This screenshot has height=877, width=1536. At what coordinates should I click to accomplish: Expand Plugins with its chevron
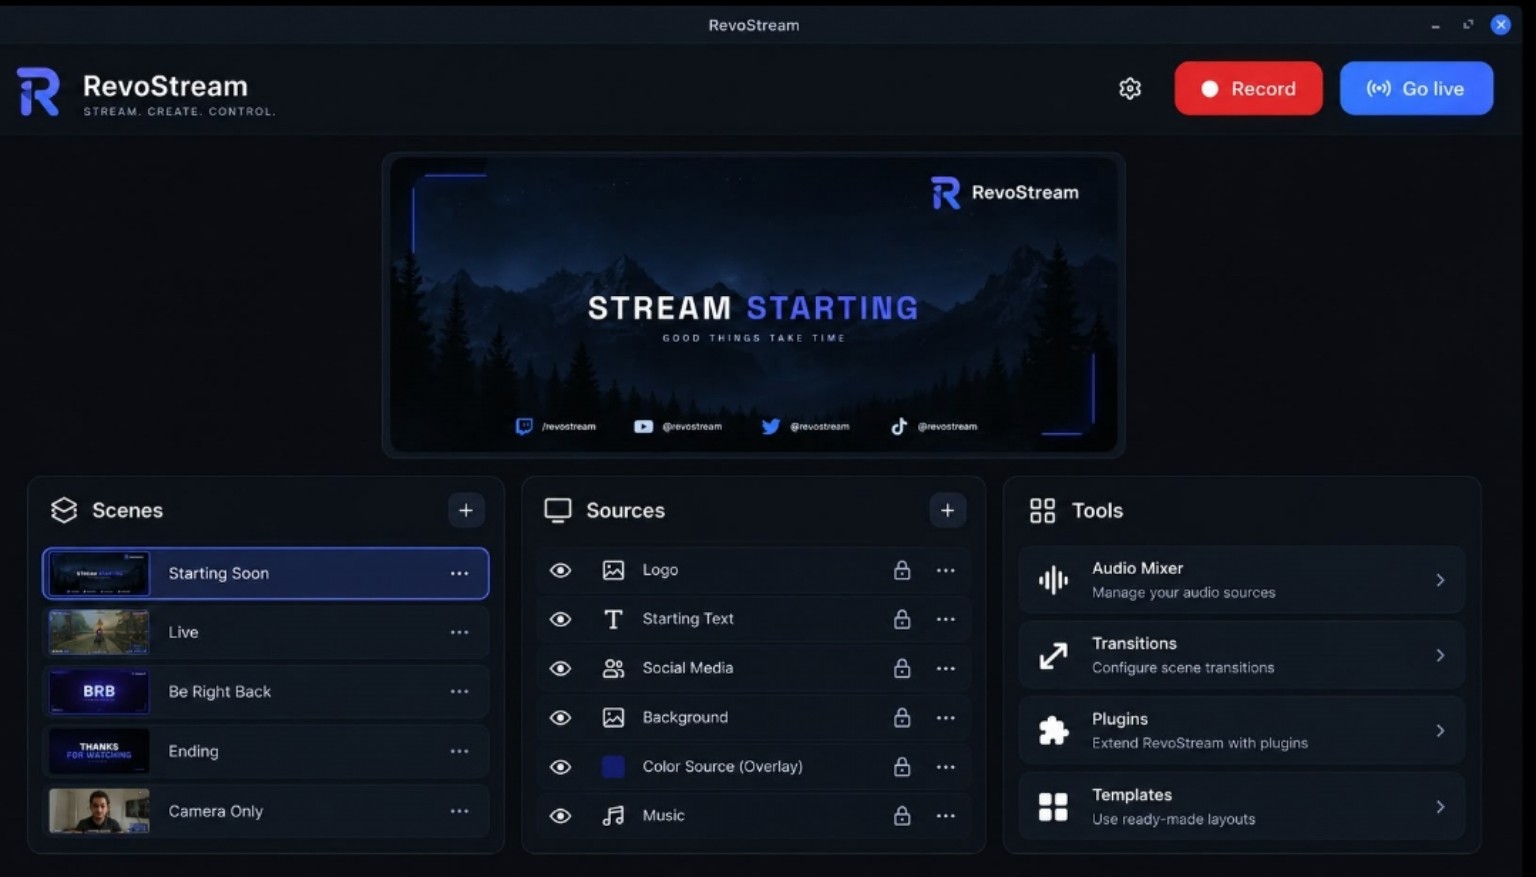[1440, 731]
